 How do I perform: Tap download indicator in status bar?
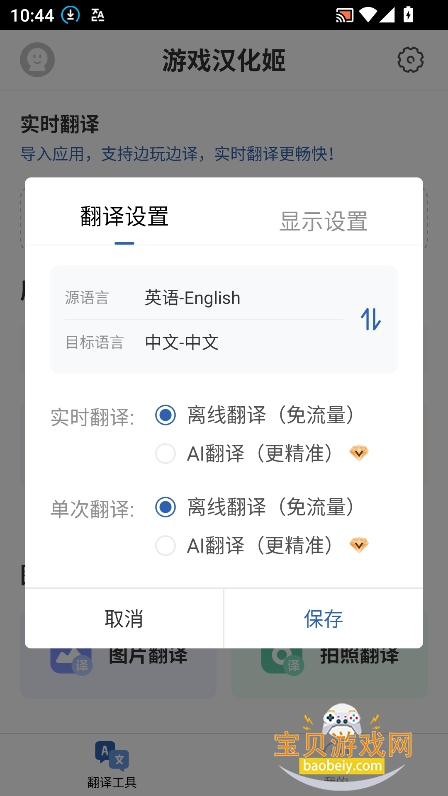coord(71,15)
